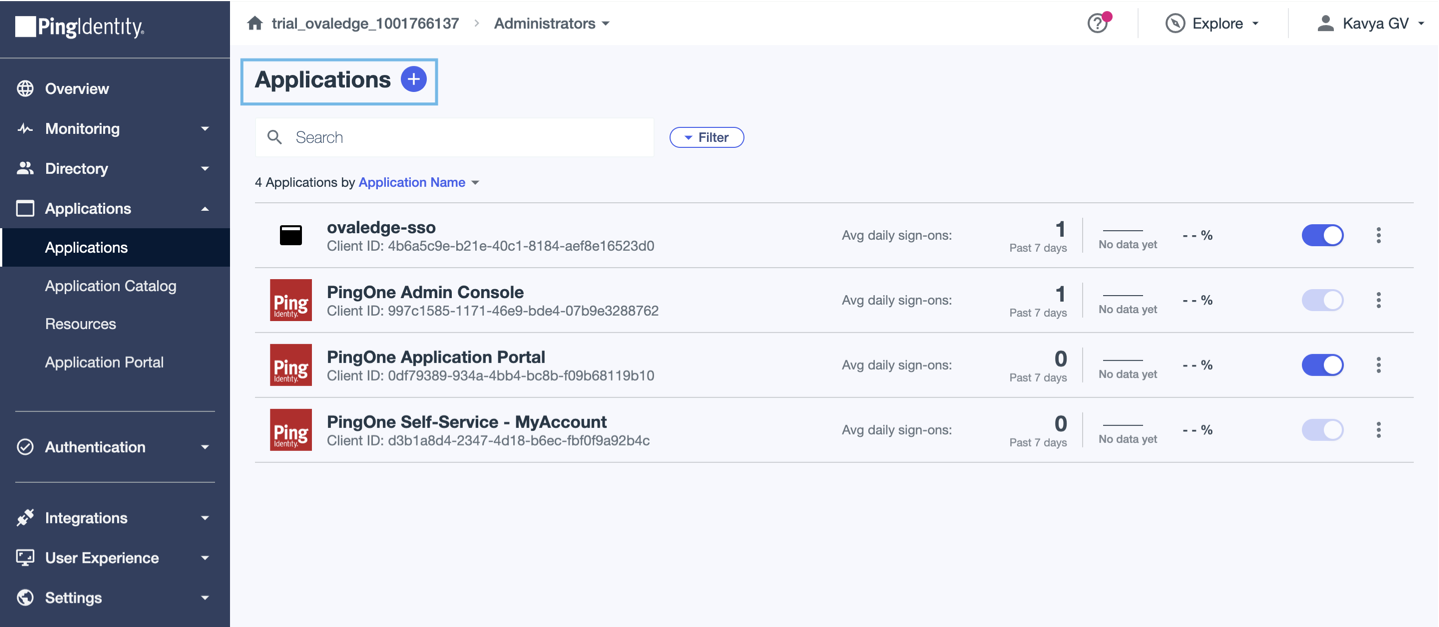This screenshot has width=1439, height=627.
Task: Toggle the PingOne Self-Service MyAccount switch
Action: click(1322, 430)
